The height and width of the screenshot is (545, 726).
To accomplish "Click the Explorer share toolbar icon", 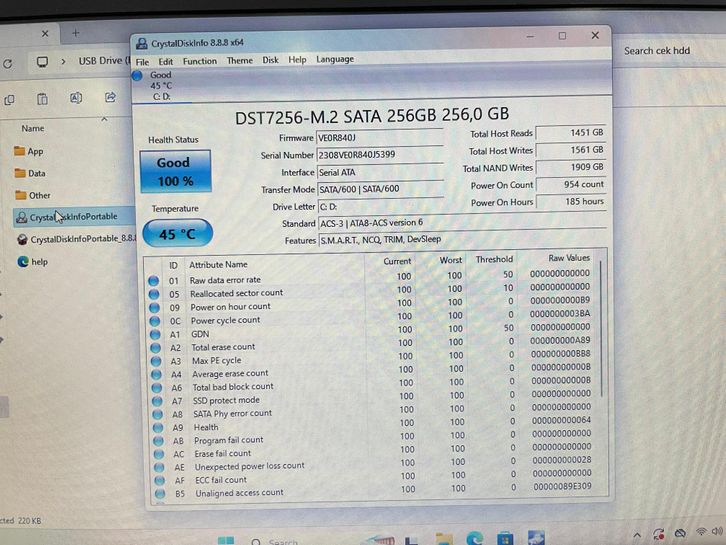I will pos(110,97).
